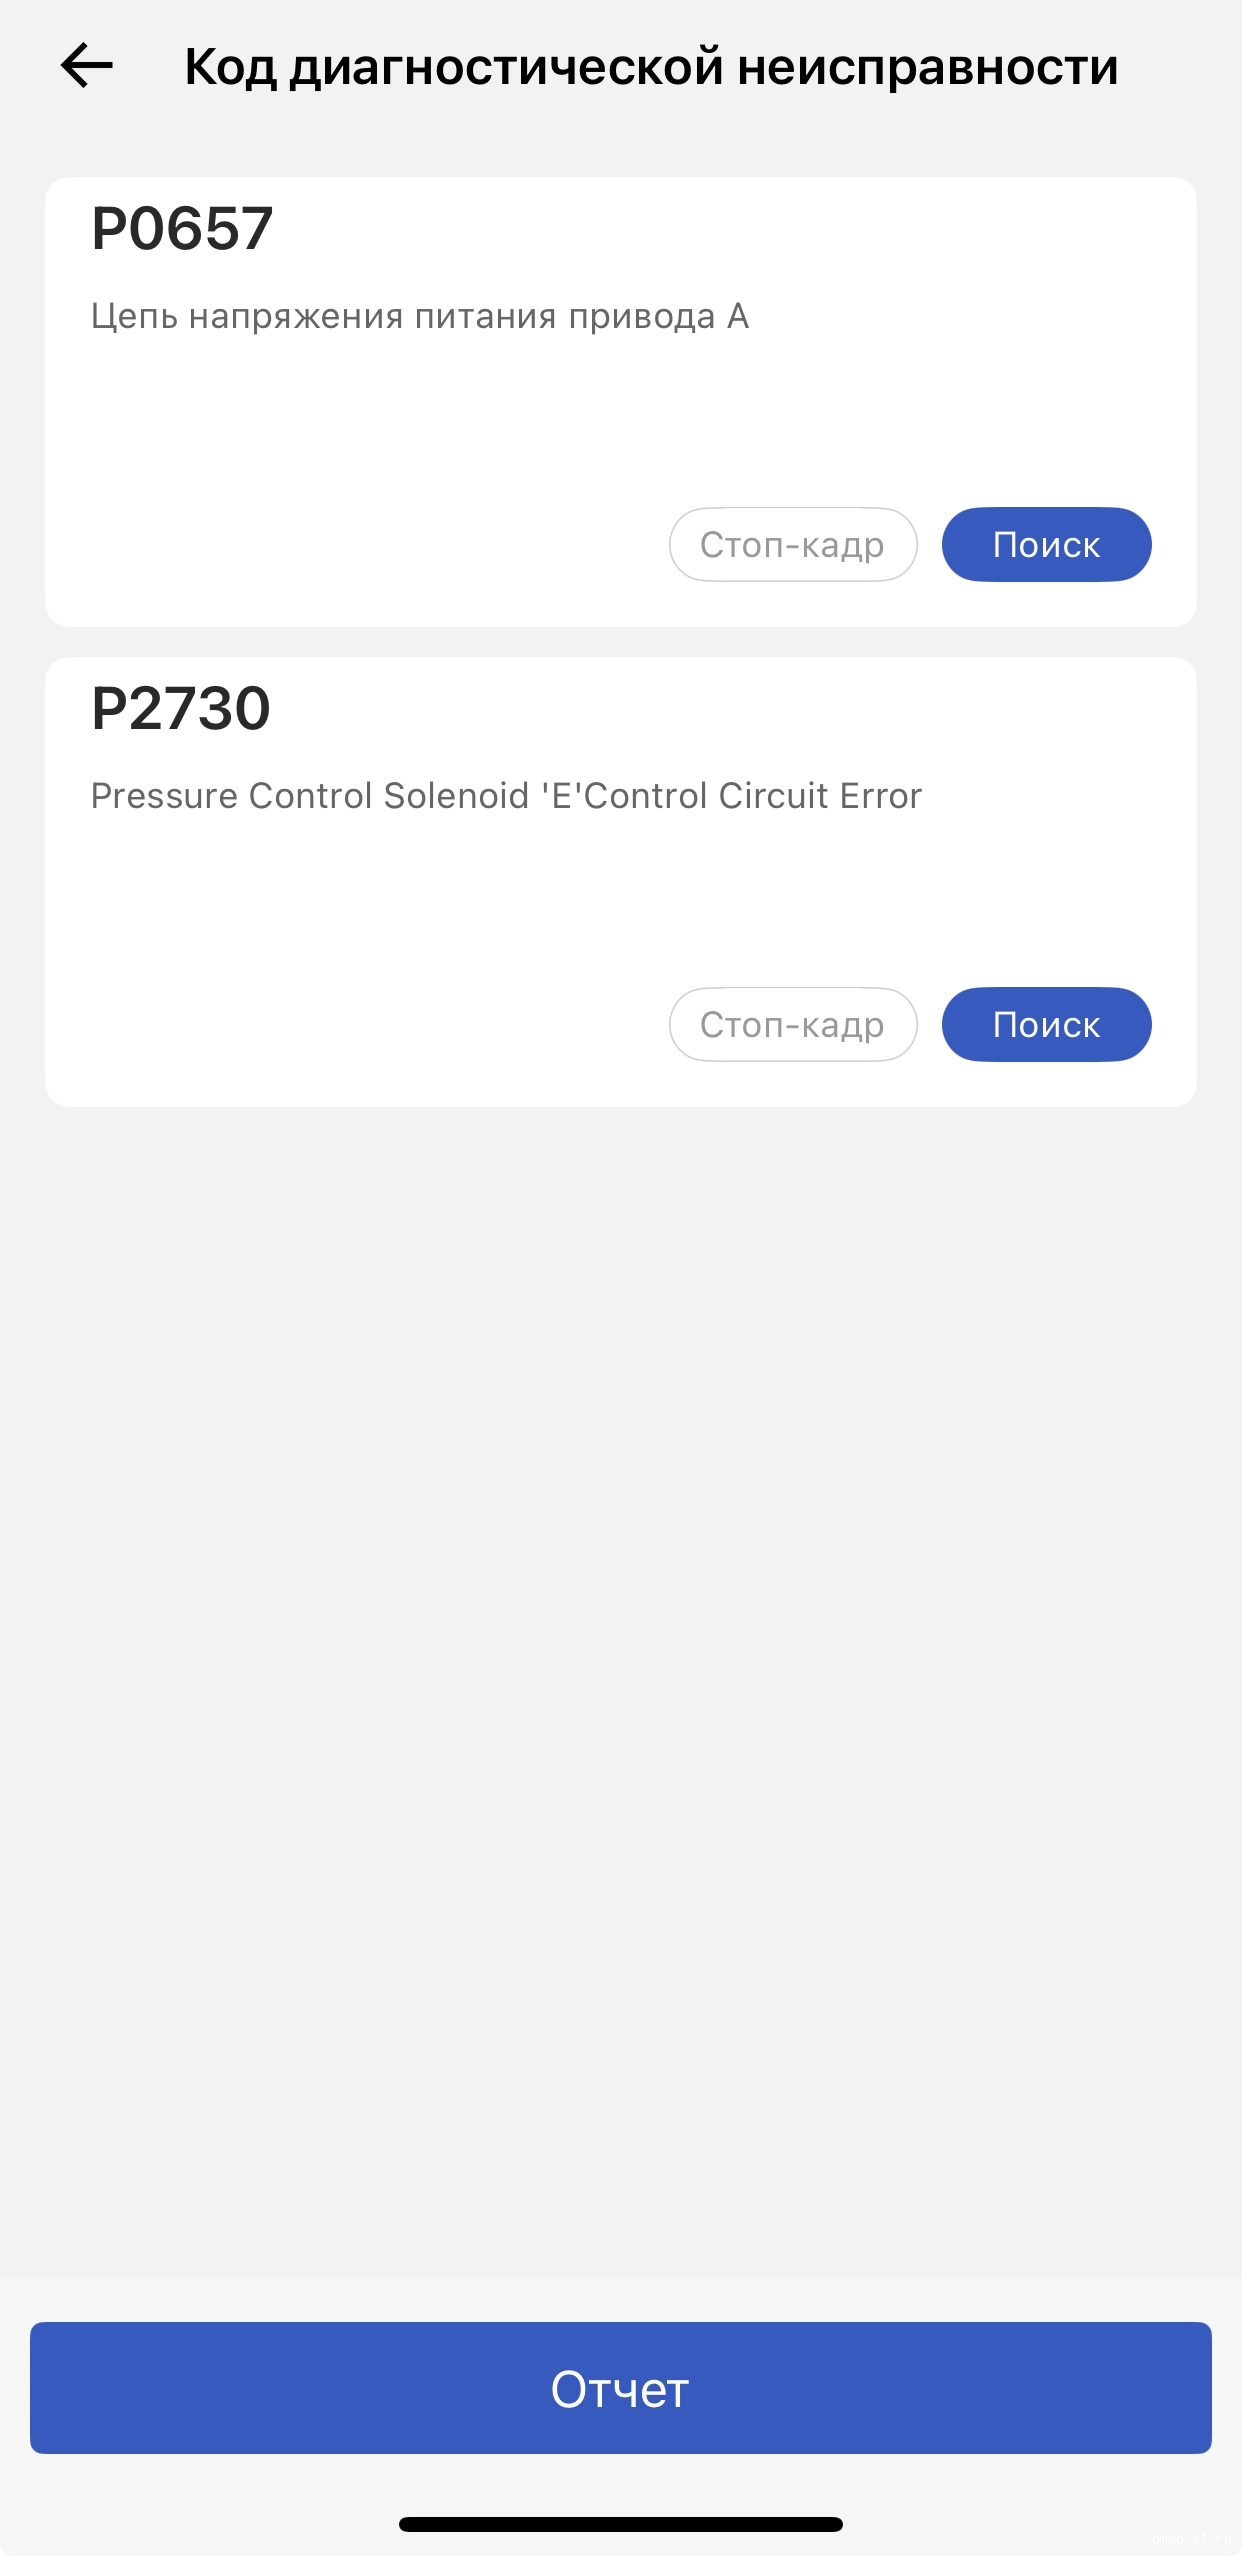The width and height of the screenshot is (1242, 2556).
Task: Click the word "Код" in the header
Action: pos(230,67)
